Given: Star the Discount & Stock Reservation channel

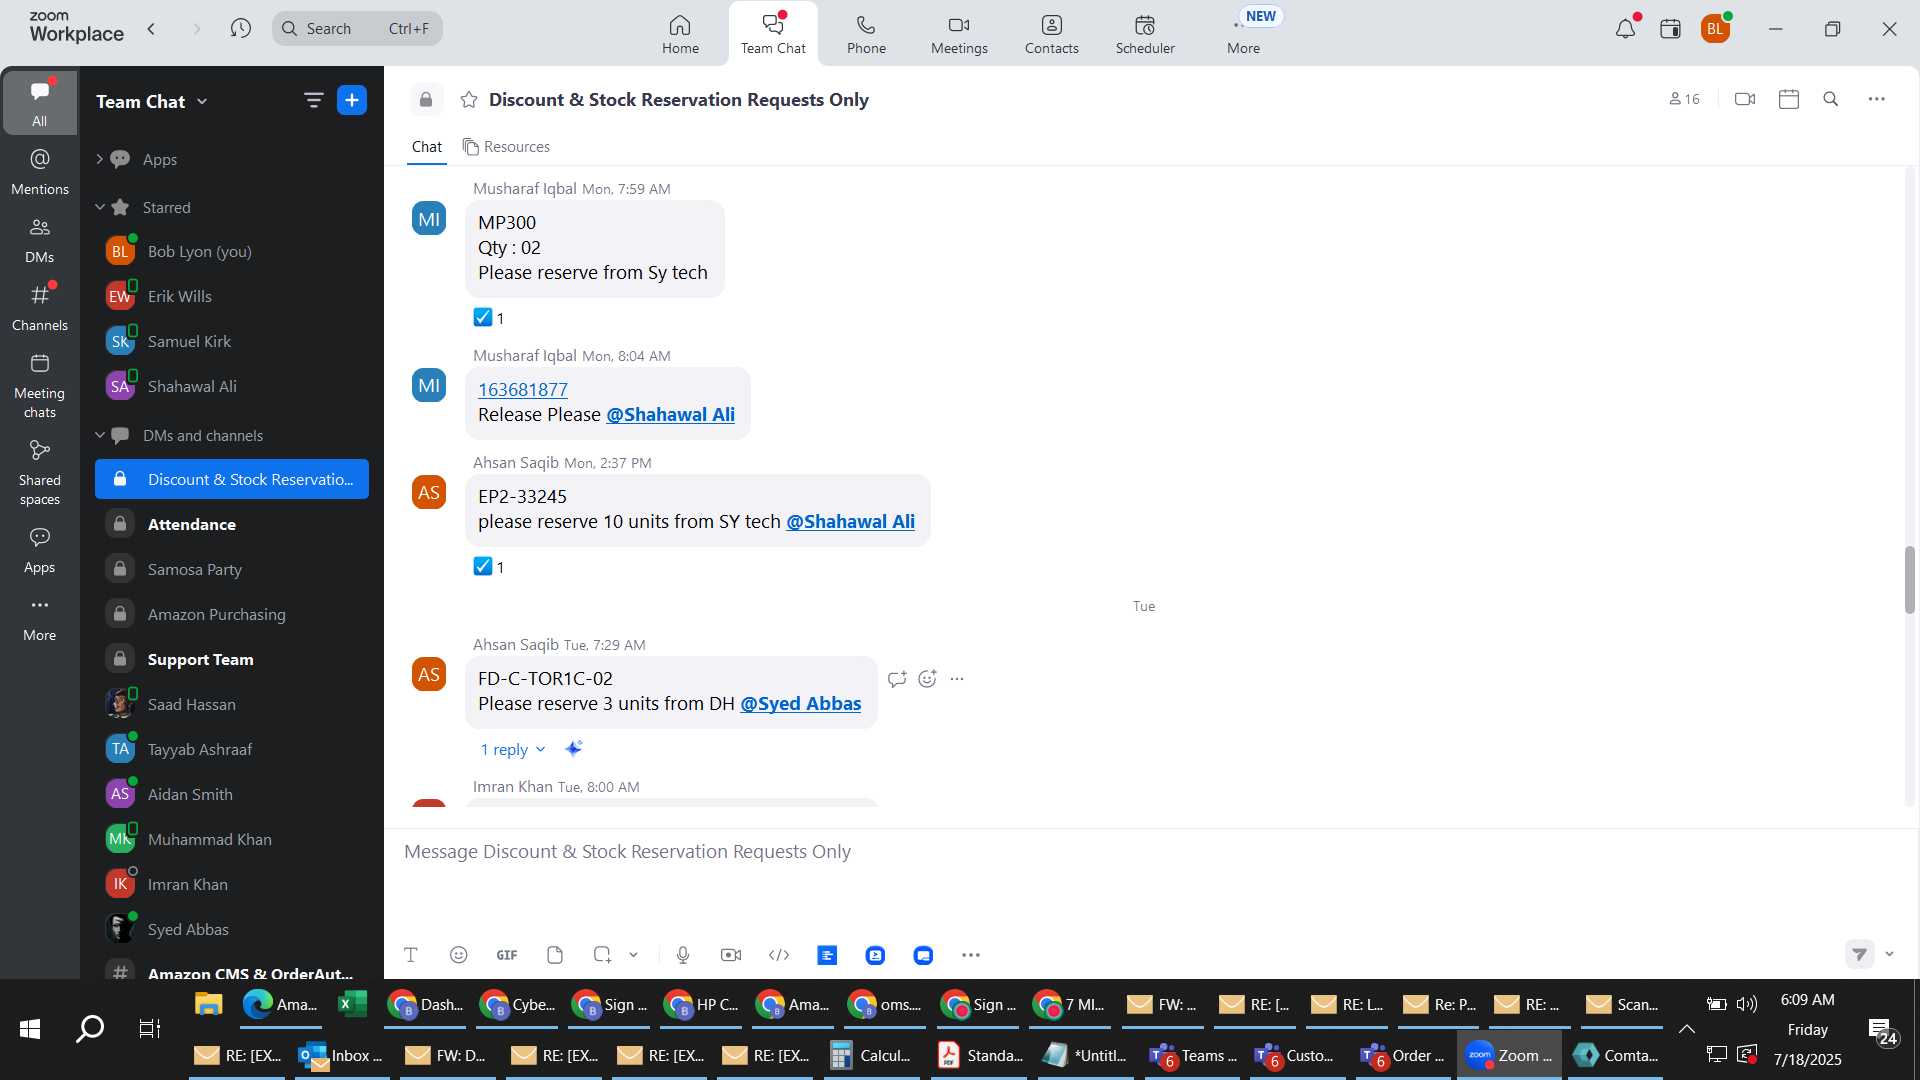Looking at the screenshot, I should tap(469, 100).
